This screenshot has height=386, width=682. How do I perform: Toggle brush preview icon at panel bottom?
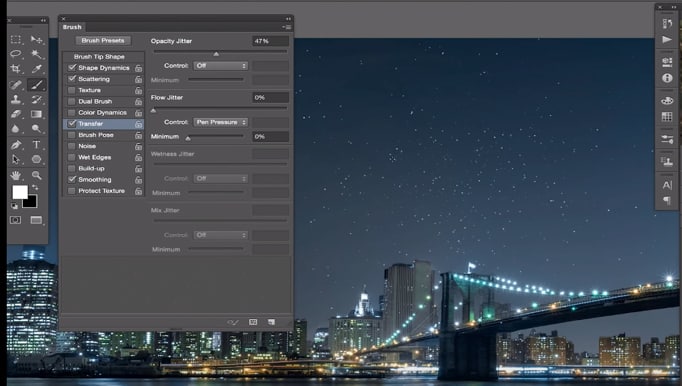pos(233,322)
